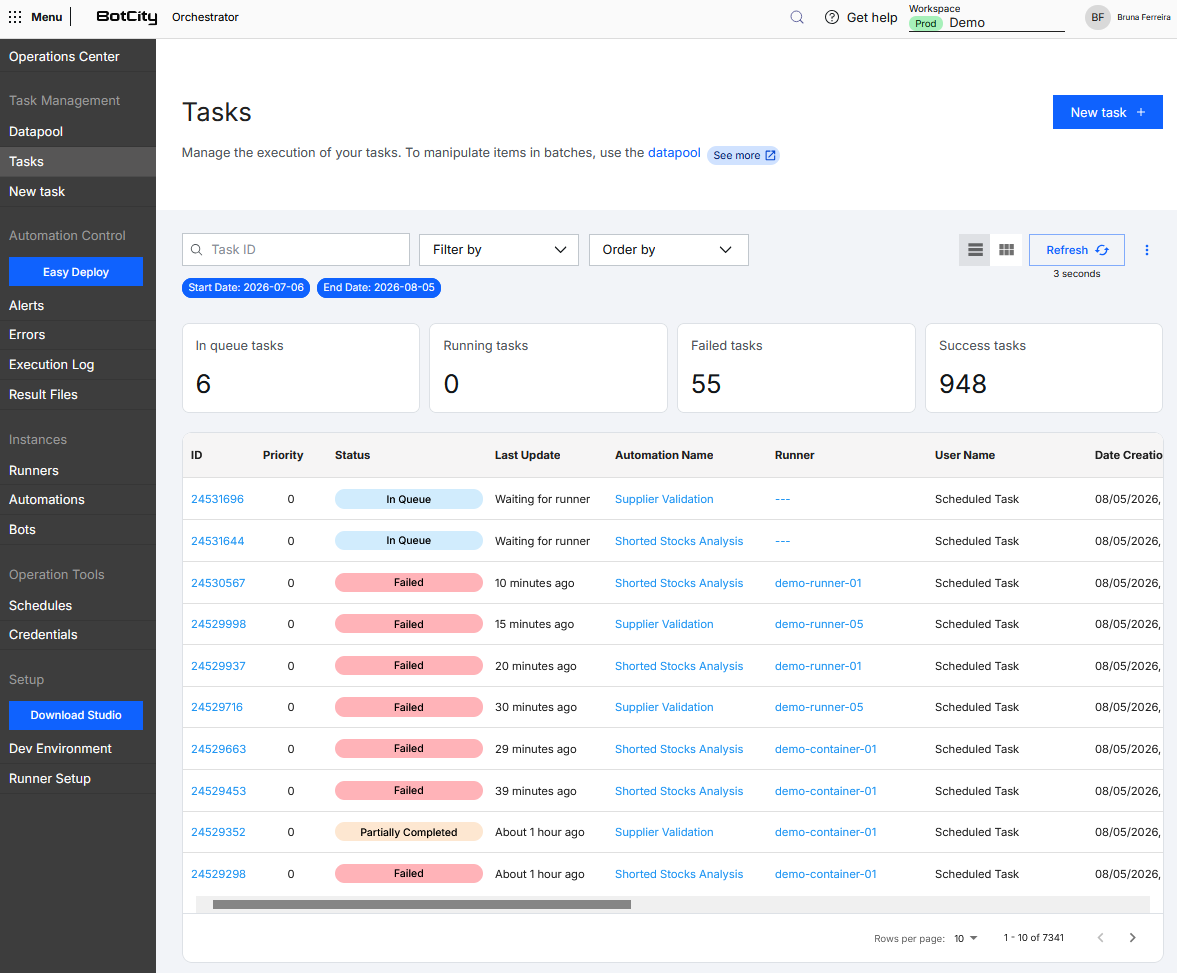Expand the Filter by dropdown
Image resolution: width=1177 pixels, height=973 pixels.
pyautogui.click(x=498, y=250)
